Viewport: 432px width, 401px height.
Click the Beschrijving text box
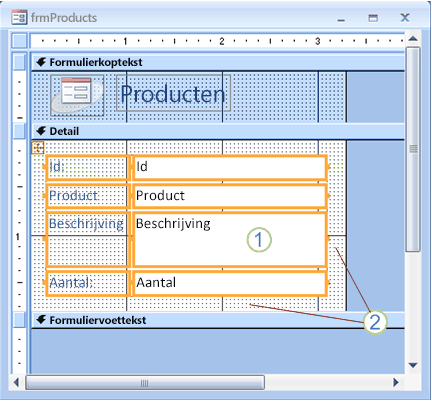coord(230,239)
